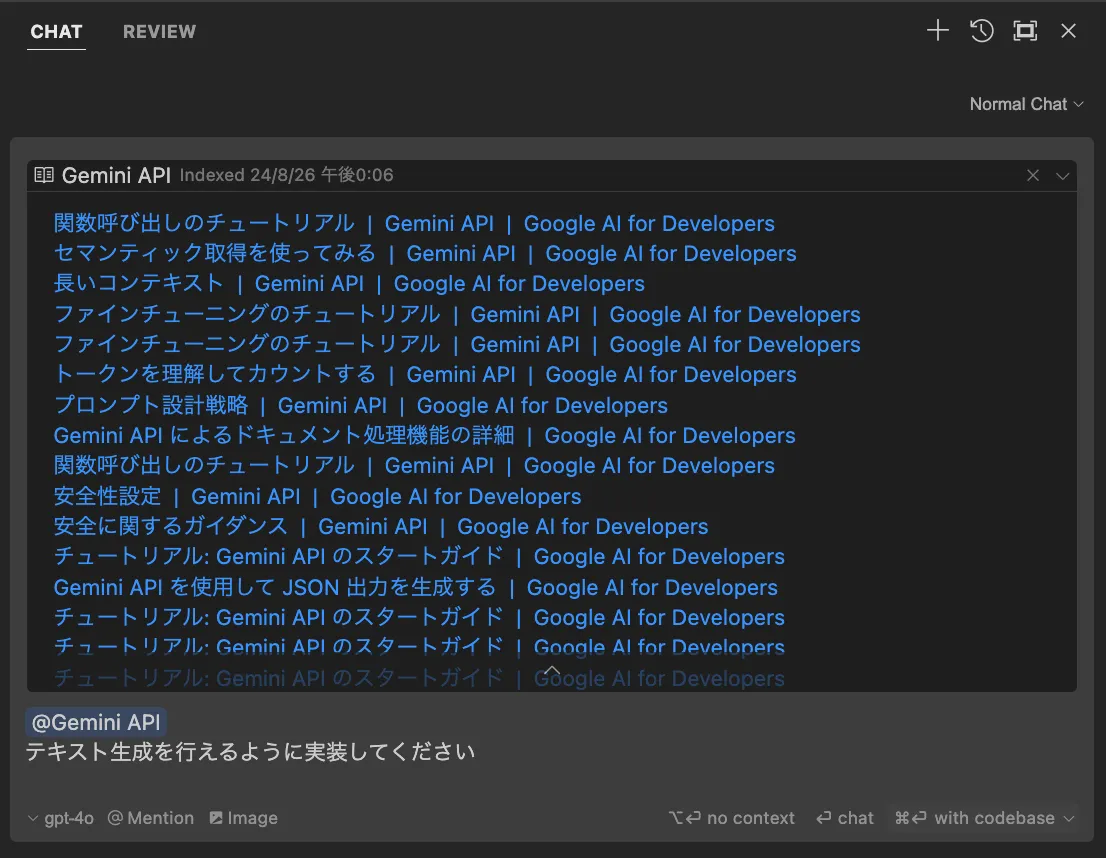Click into the prompt text テキスト生成を行えるように実装してください
The height and width of the screenshot is (858, 1106).
250,752
